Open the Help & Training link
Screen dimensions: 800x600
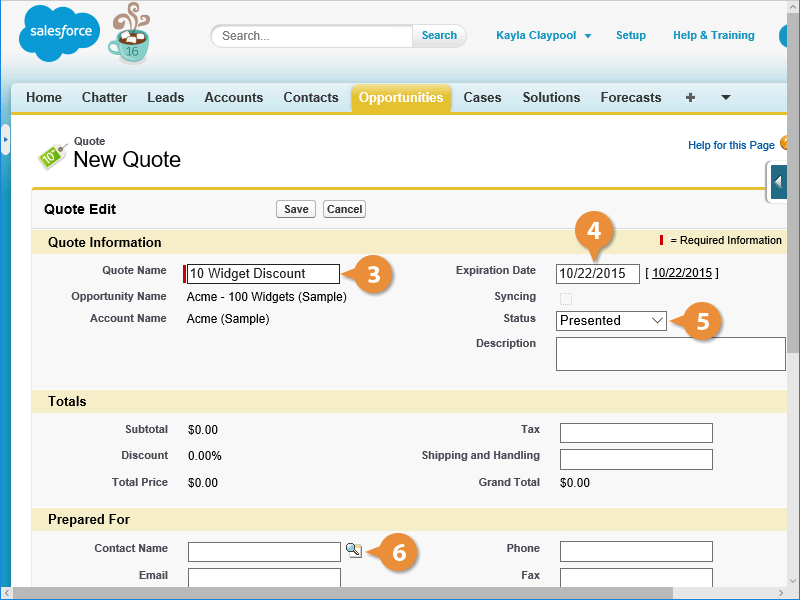pyautogui.click(x=713, y=35)
